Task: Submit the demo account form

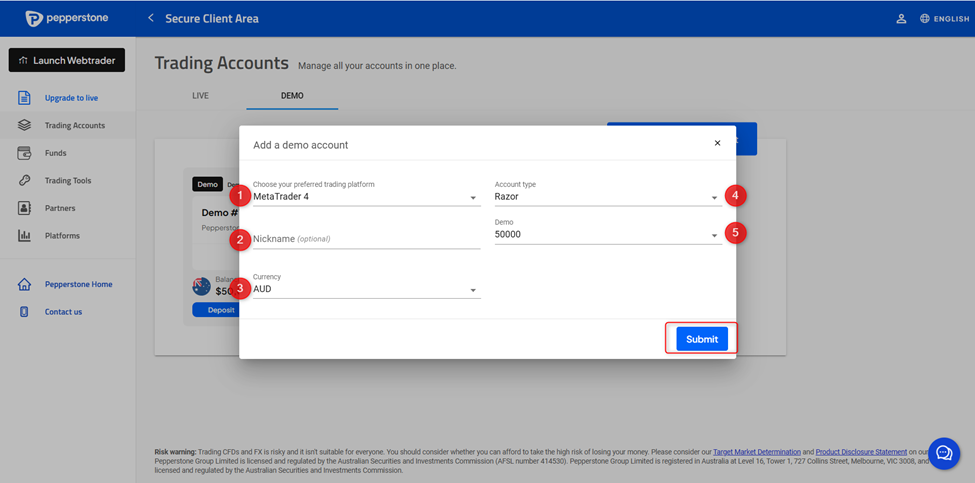Action: [701, 339]
